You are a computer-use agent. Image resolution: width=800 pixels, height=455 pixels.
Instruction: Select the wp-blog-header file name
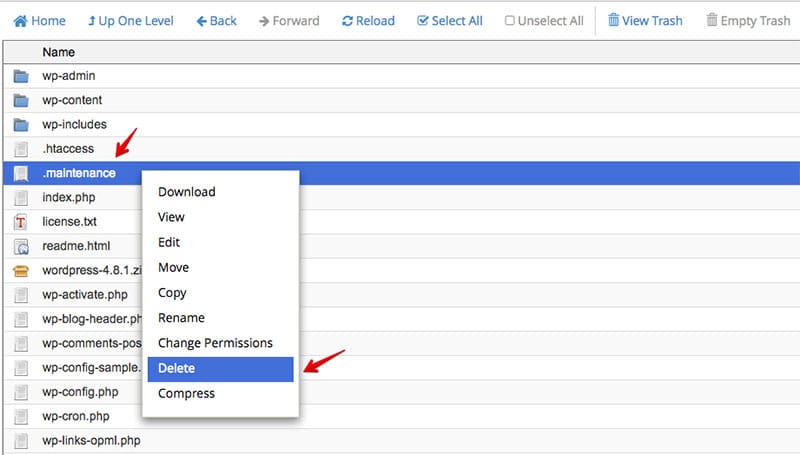point(92,319)
